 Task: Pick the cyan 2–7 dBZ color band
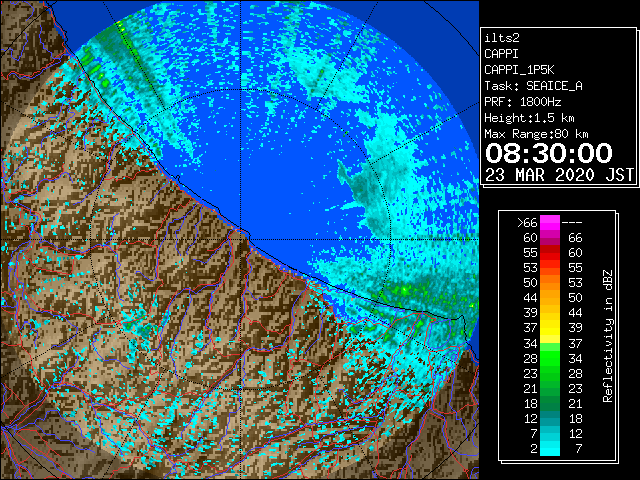550,449
